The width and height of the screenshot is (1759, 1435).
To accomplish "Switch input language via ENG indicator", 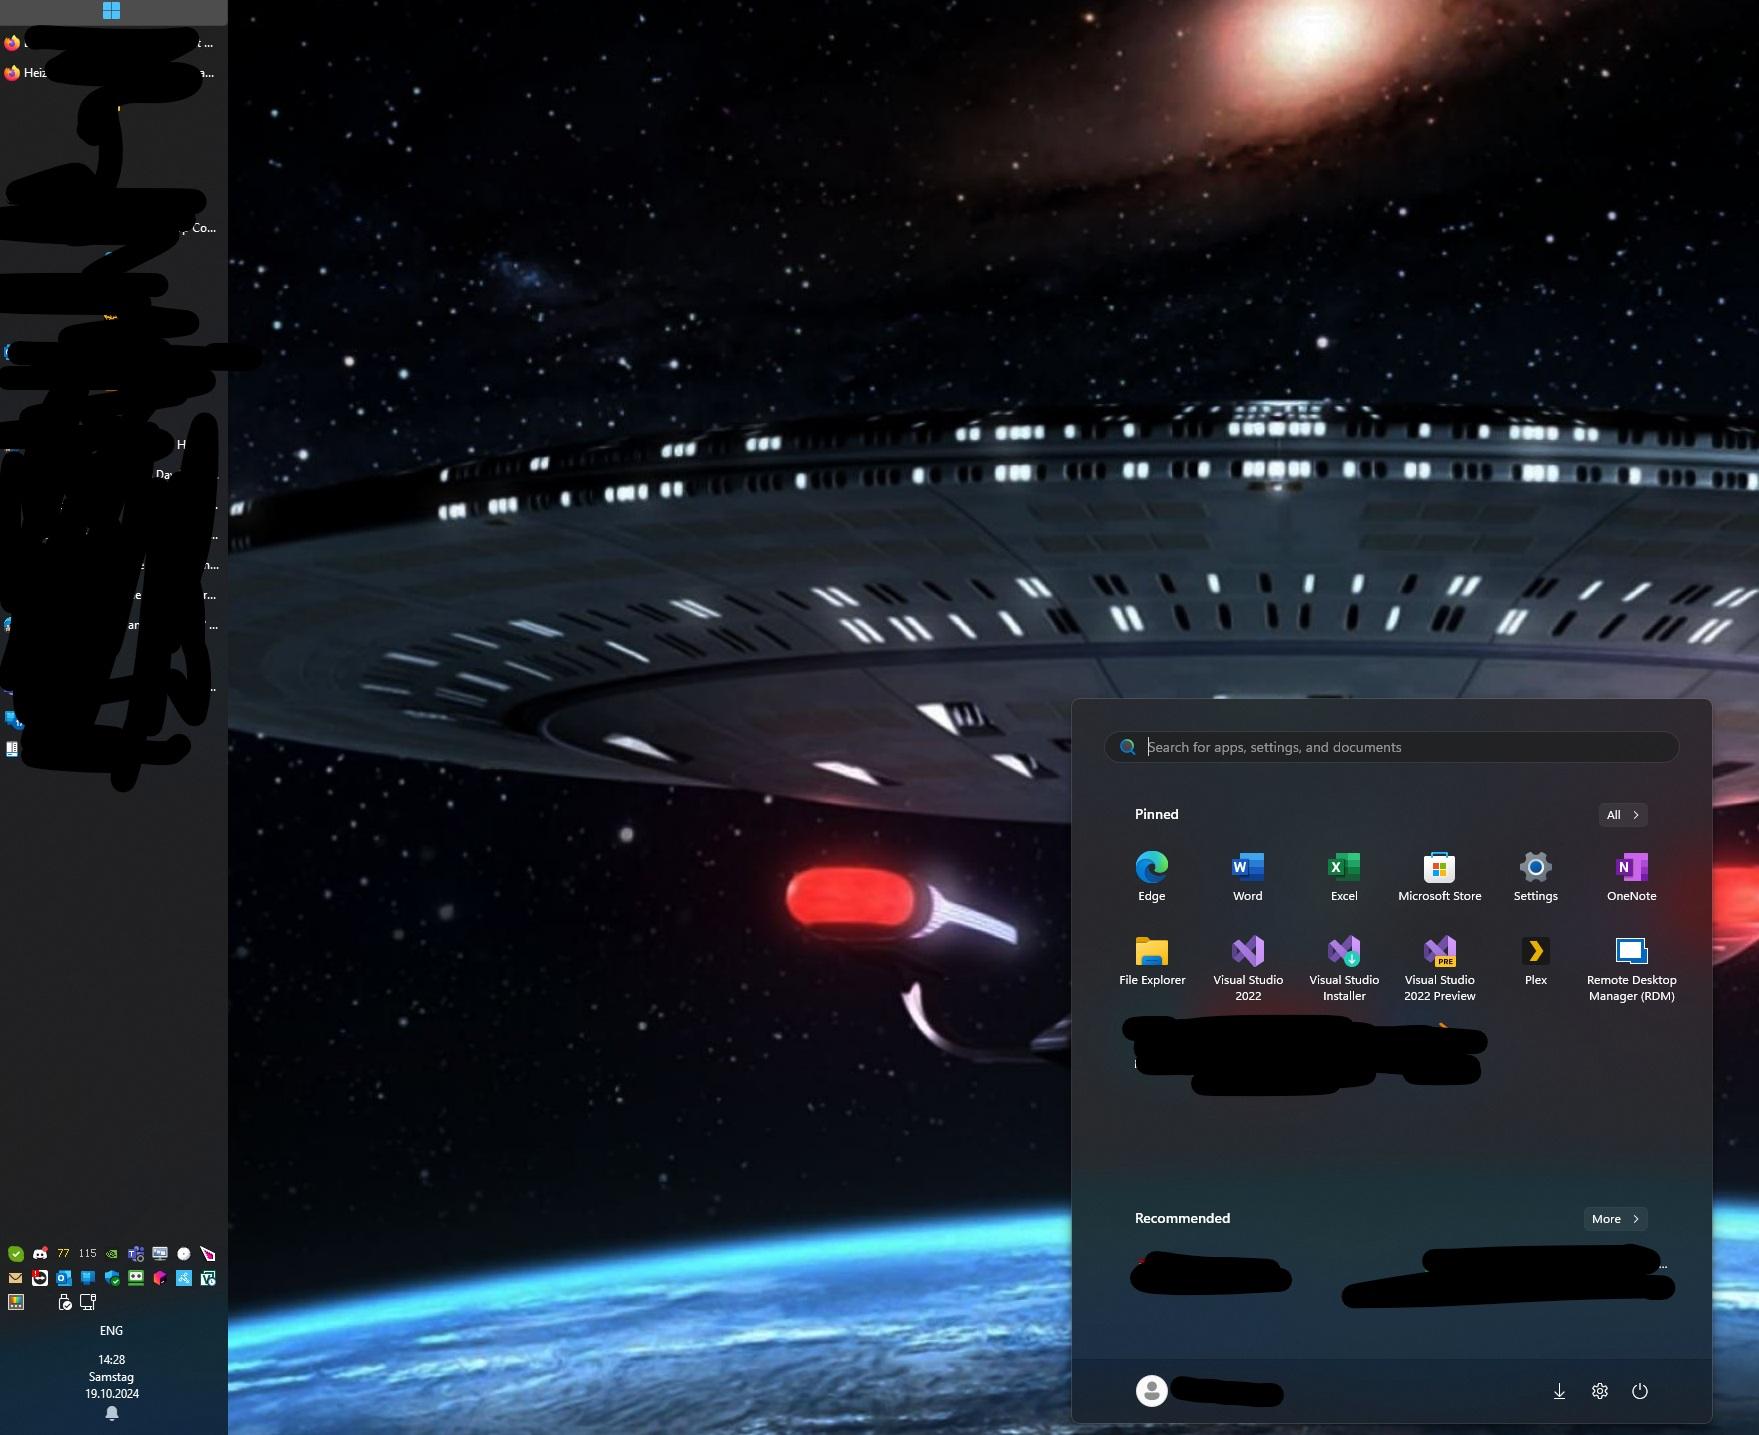I will 111,1331.
